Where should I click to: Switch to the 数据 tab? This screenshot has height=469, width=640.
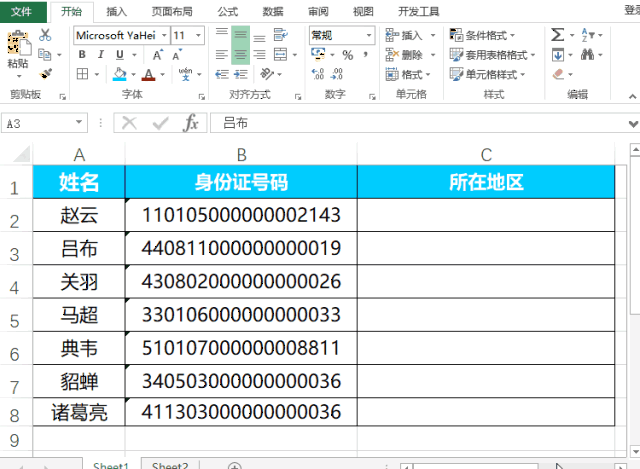click(273, 11)
